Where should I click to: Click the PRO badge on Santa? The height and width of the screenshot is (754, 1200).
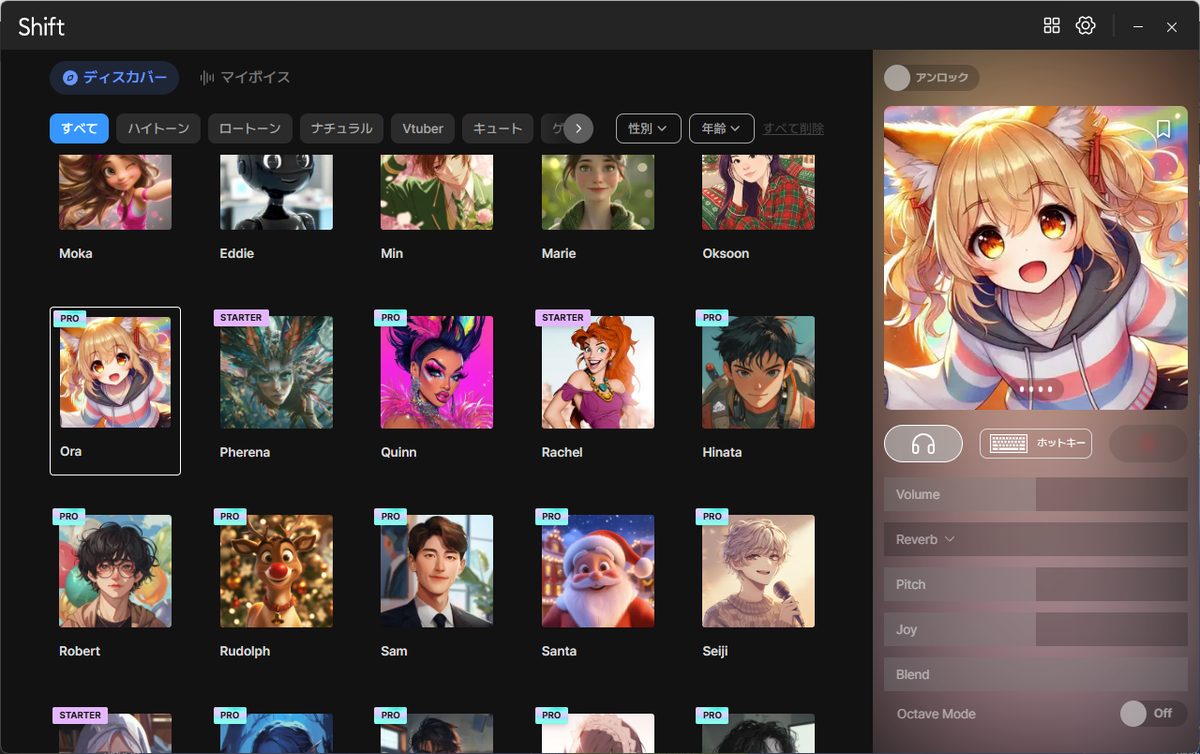pyautogui.click(x=551, y=516)
